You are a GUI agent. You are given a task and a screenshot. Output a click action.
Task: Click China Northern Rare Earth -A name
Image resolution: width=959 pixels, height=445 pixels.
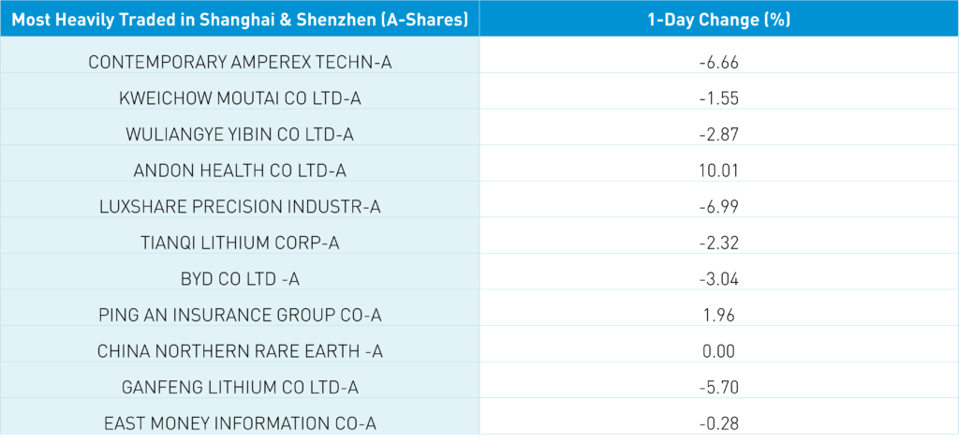[239, 351]
